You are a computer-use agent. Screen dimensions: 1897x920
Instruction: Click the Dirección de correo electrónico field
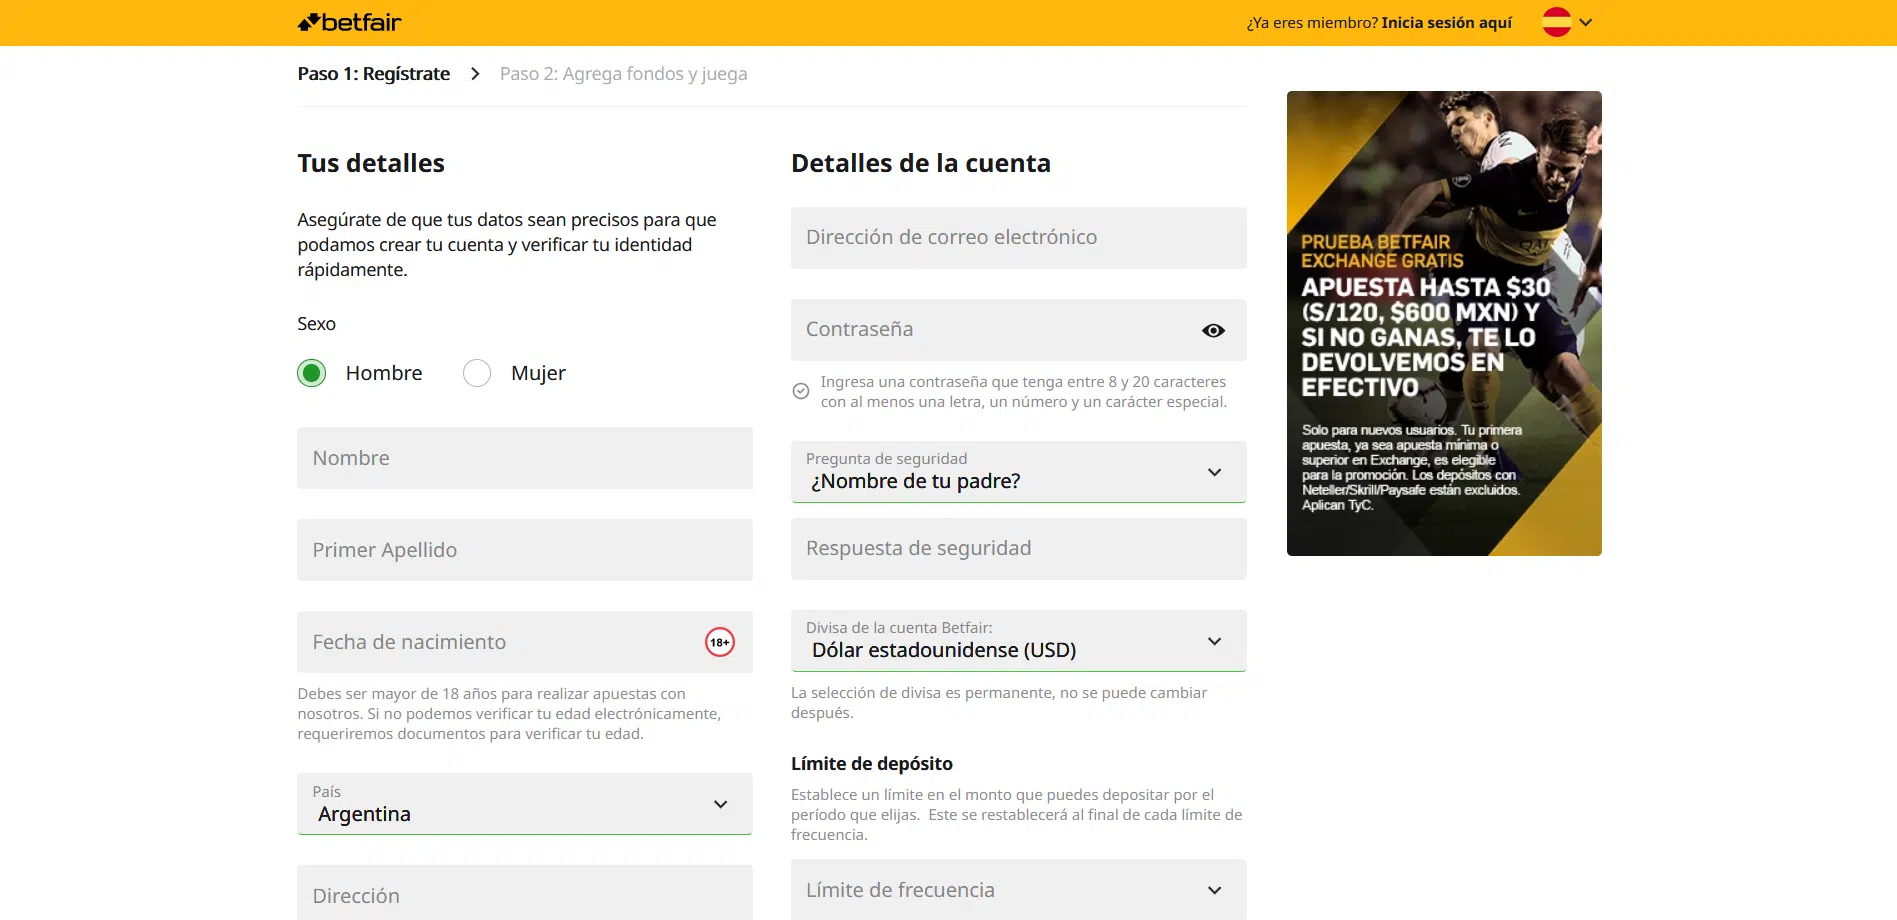1019,238
